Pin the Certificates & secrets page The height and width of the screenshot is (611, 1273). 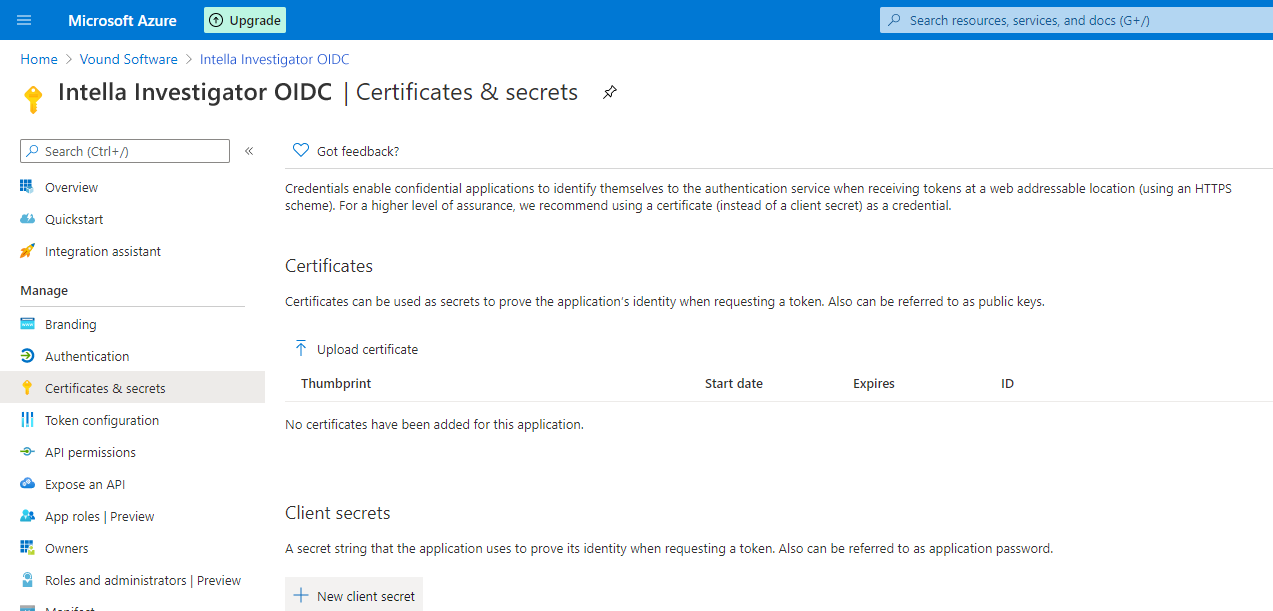609,91
